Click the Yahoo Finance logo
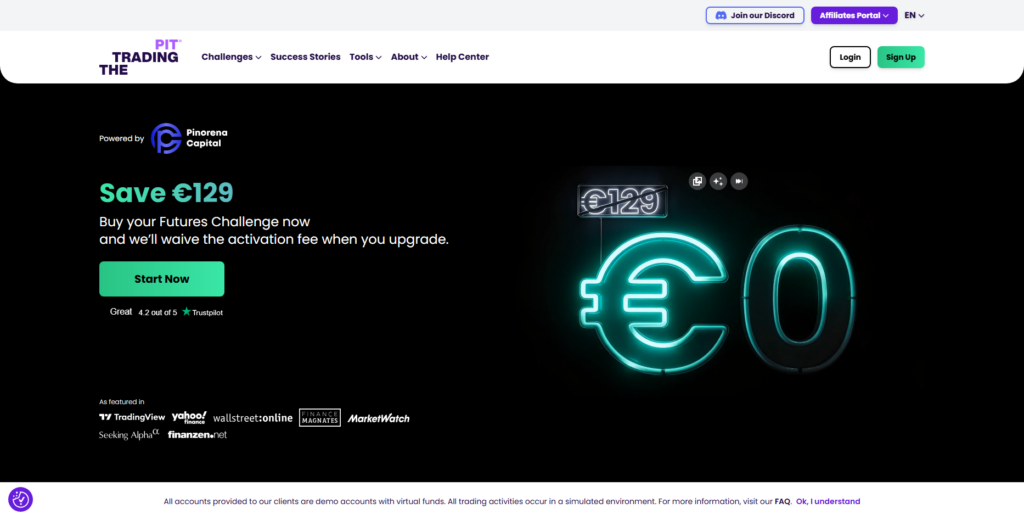Viewport: 1024px width, 520px height. 189,417
